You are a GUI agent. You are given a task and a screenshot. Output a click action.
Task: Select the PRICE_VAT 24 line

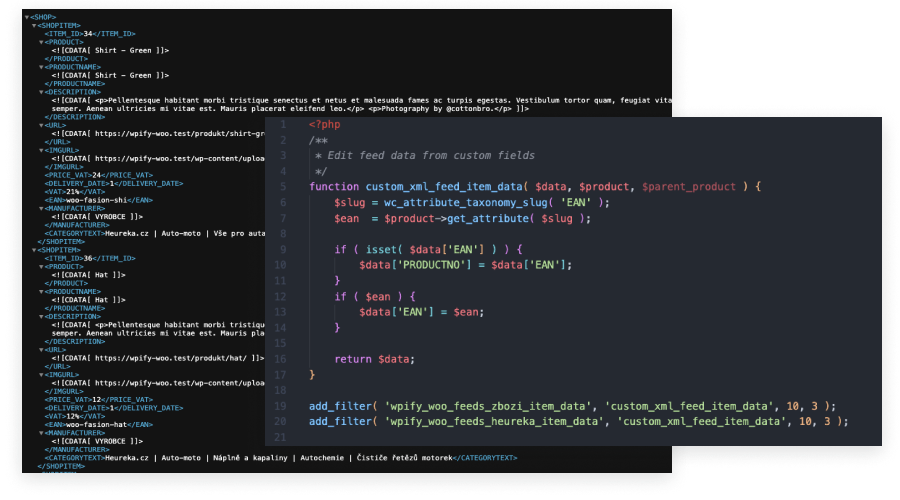pos(99,175)
